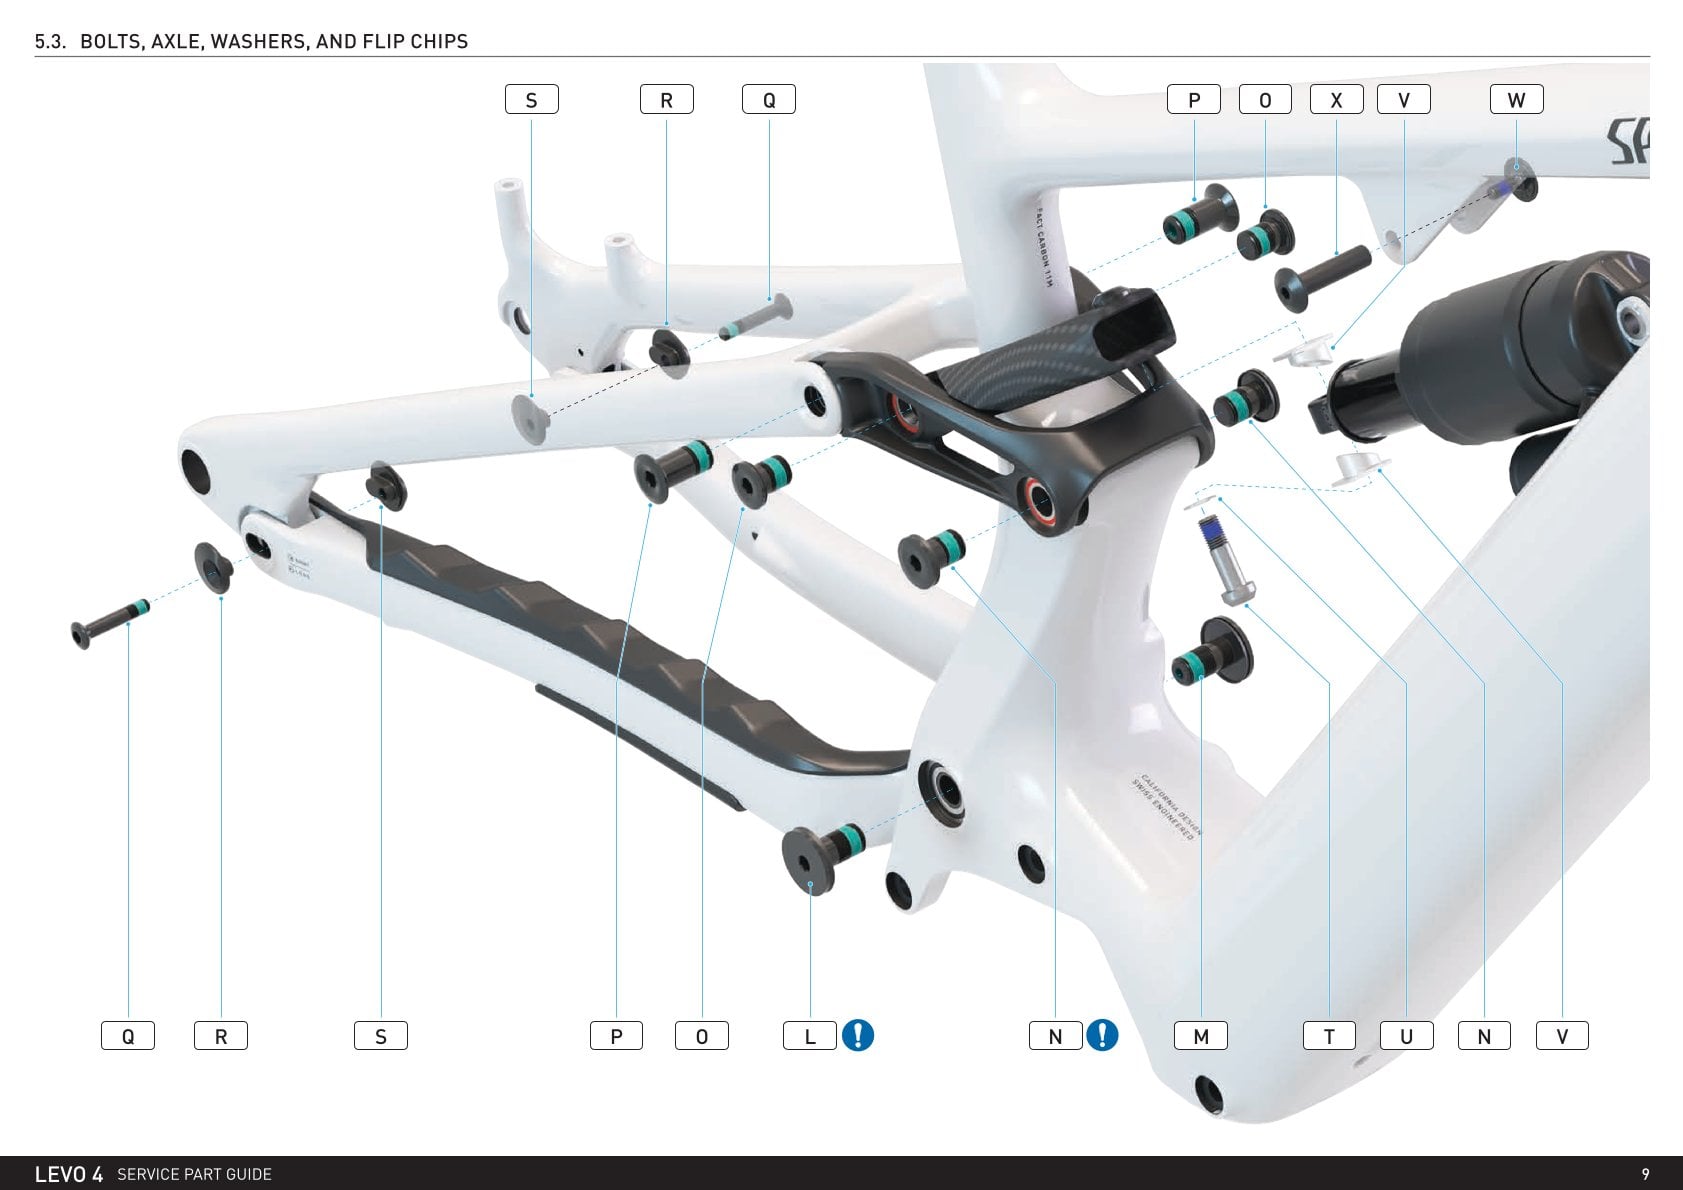Click the blue exclamation icon beside N
1683x1190 pixels.
pyautogui.click(x=1102, y=1035)
